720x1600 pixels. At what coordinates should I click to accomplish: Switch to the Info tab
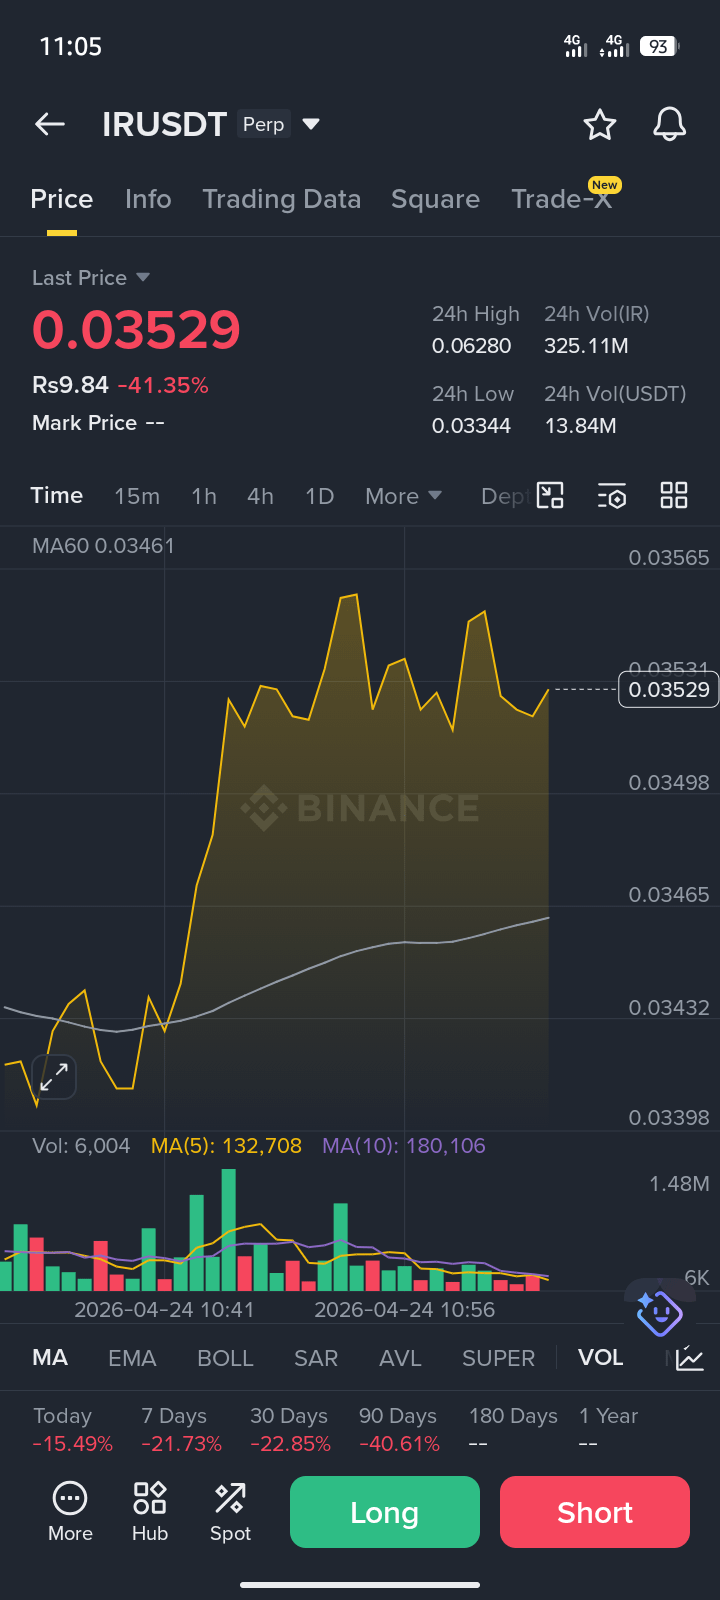click(x=148, y=199)
